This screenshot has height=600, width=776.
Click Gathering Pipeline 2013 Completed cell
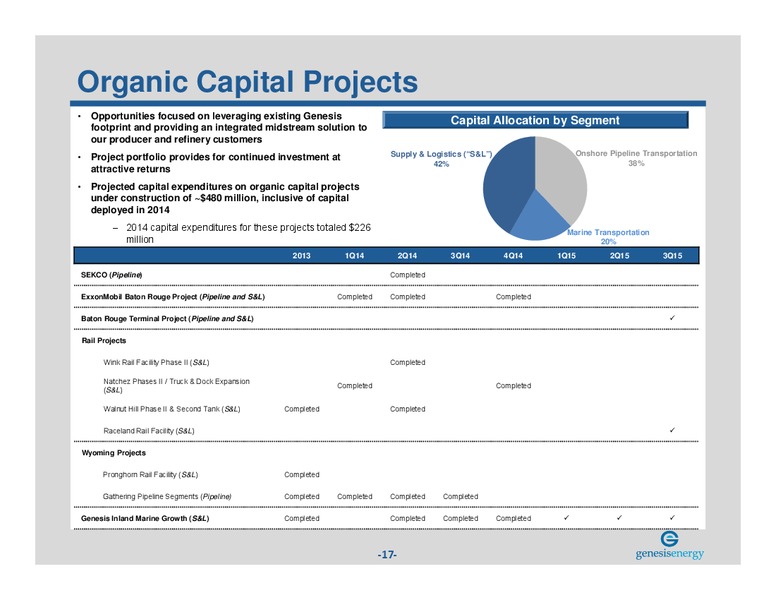click(301, 496)
